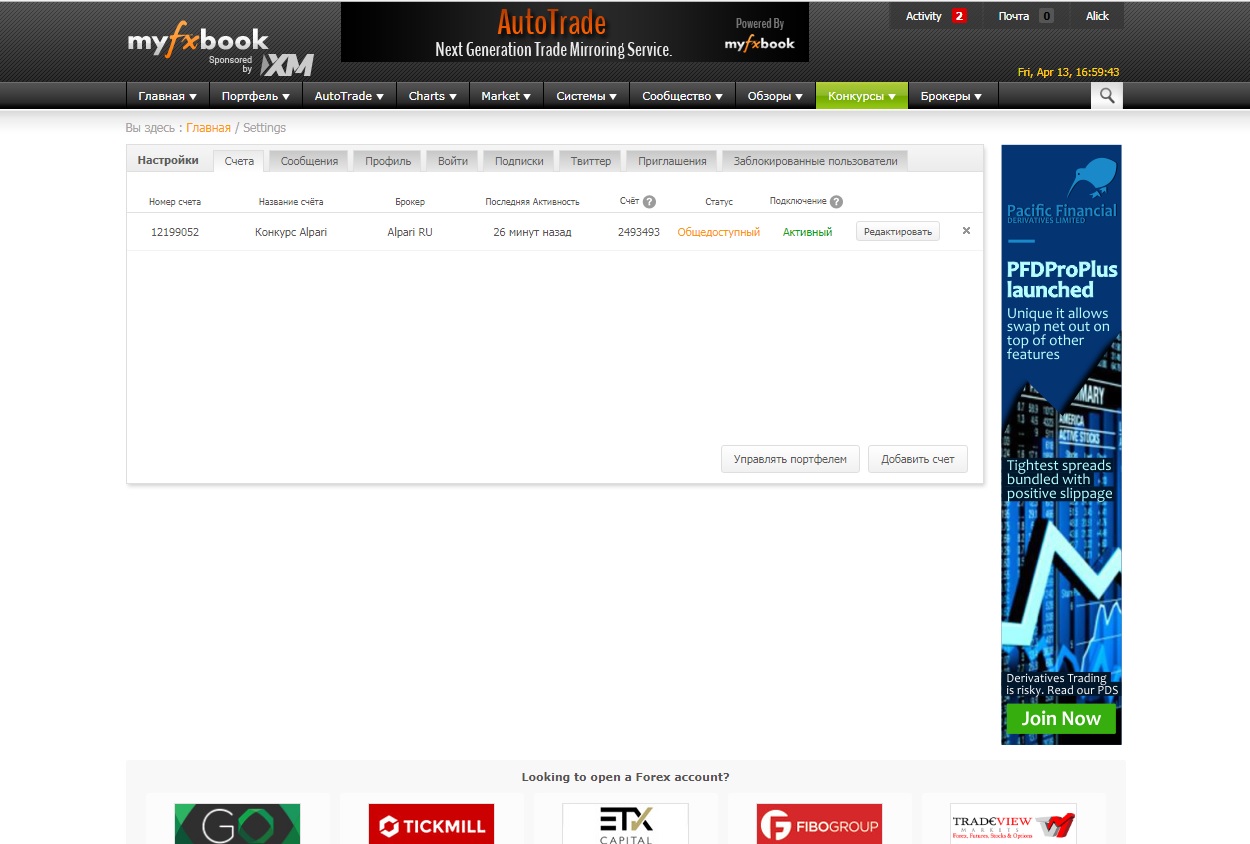Click the XM sponsor logo
Screen dimensions: 1250x844
point(287,65)
